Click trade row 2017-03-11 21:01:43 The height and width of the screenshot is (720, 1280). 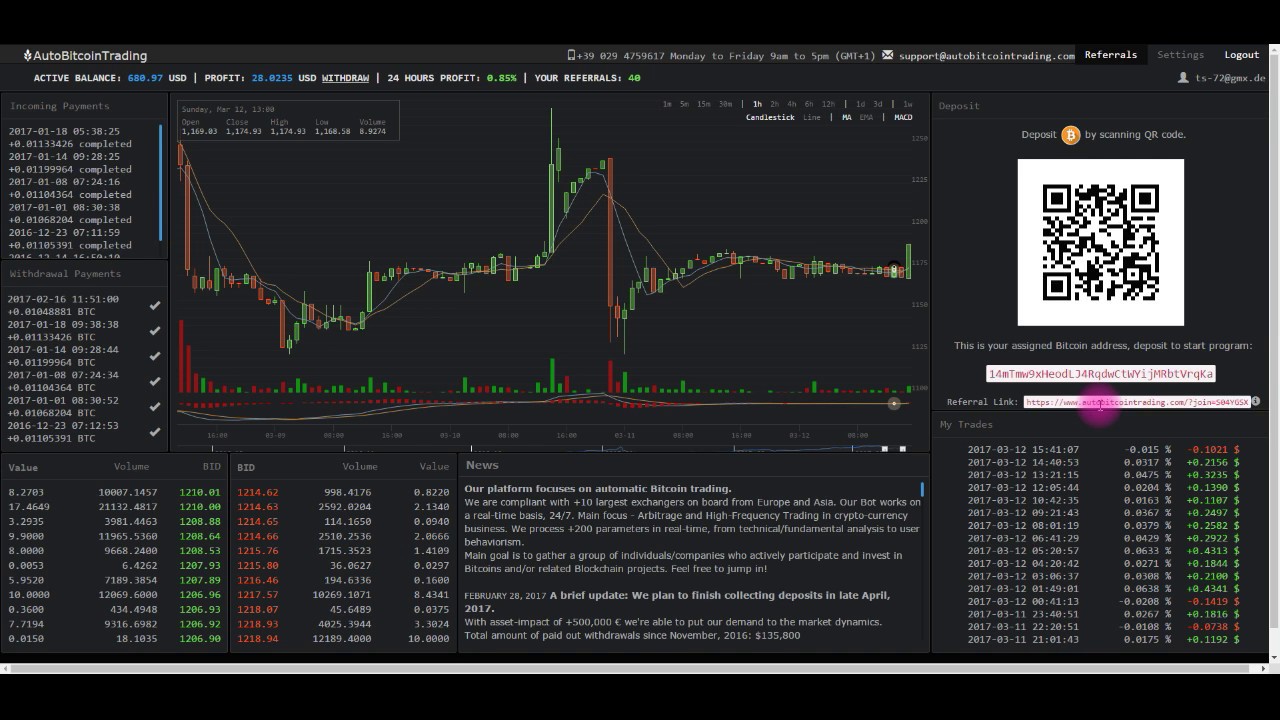pyautogui.click(x=1103, y=640)
